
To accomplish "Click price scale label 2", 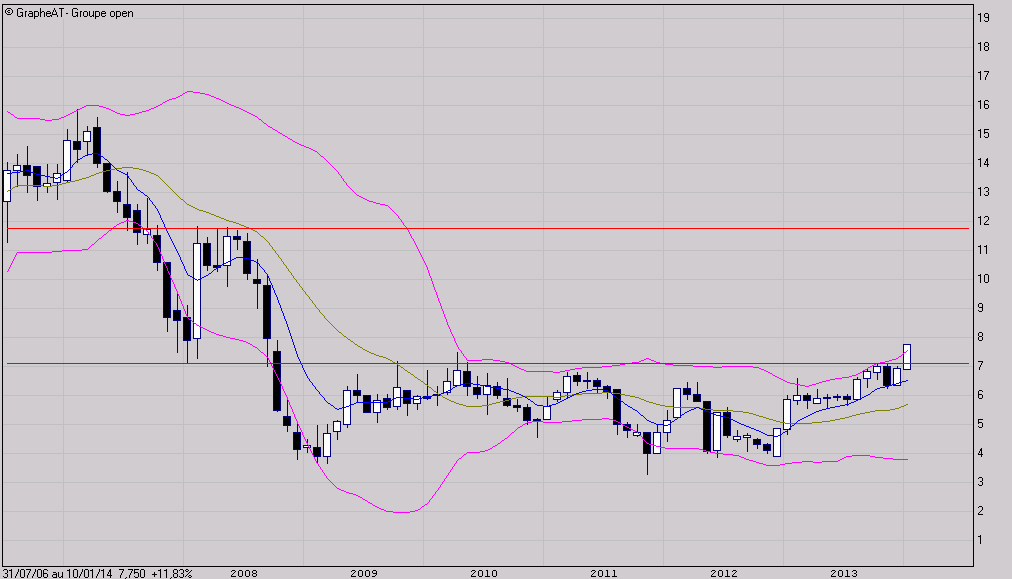I will (x=980, y=511).
